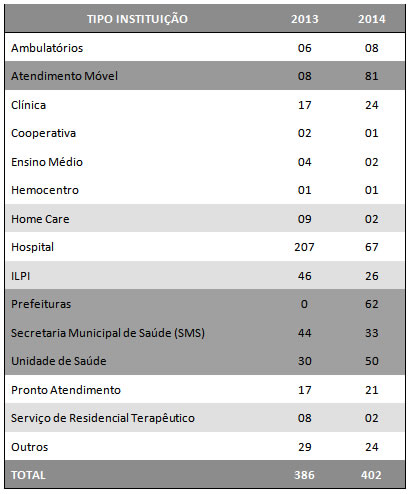Click the 81 value for Atendimento Móvel

point(372,76)
